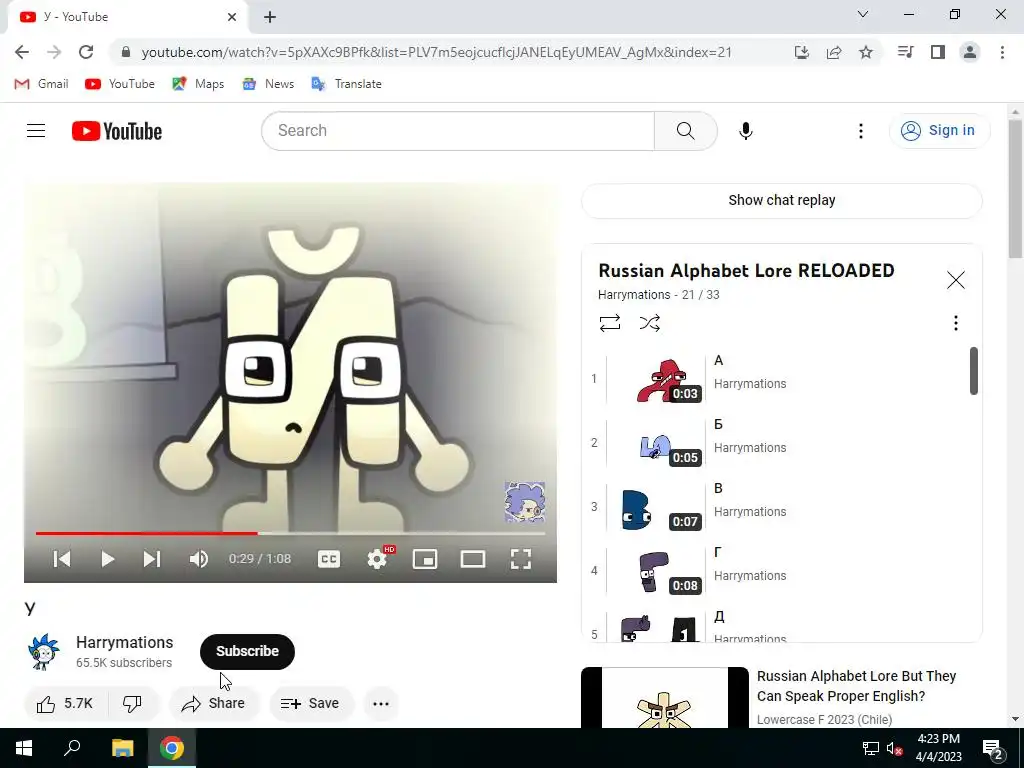Share this page icon in address bar
The height and width of the screenshot is (768, 1024).
834,52
